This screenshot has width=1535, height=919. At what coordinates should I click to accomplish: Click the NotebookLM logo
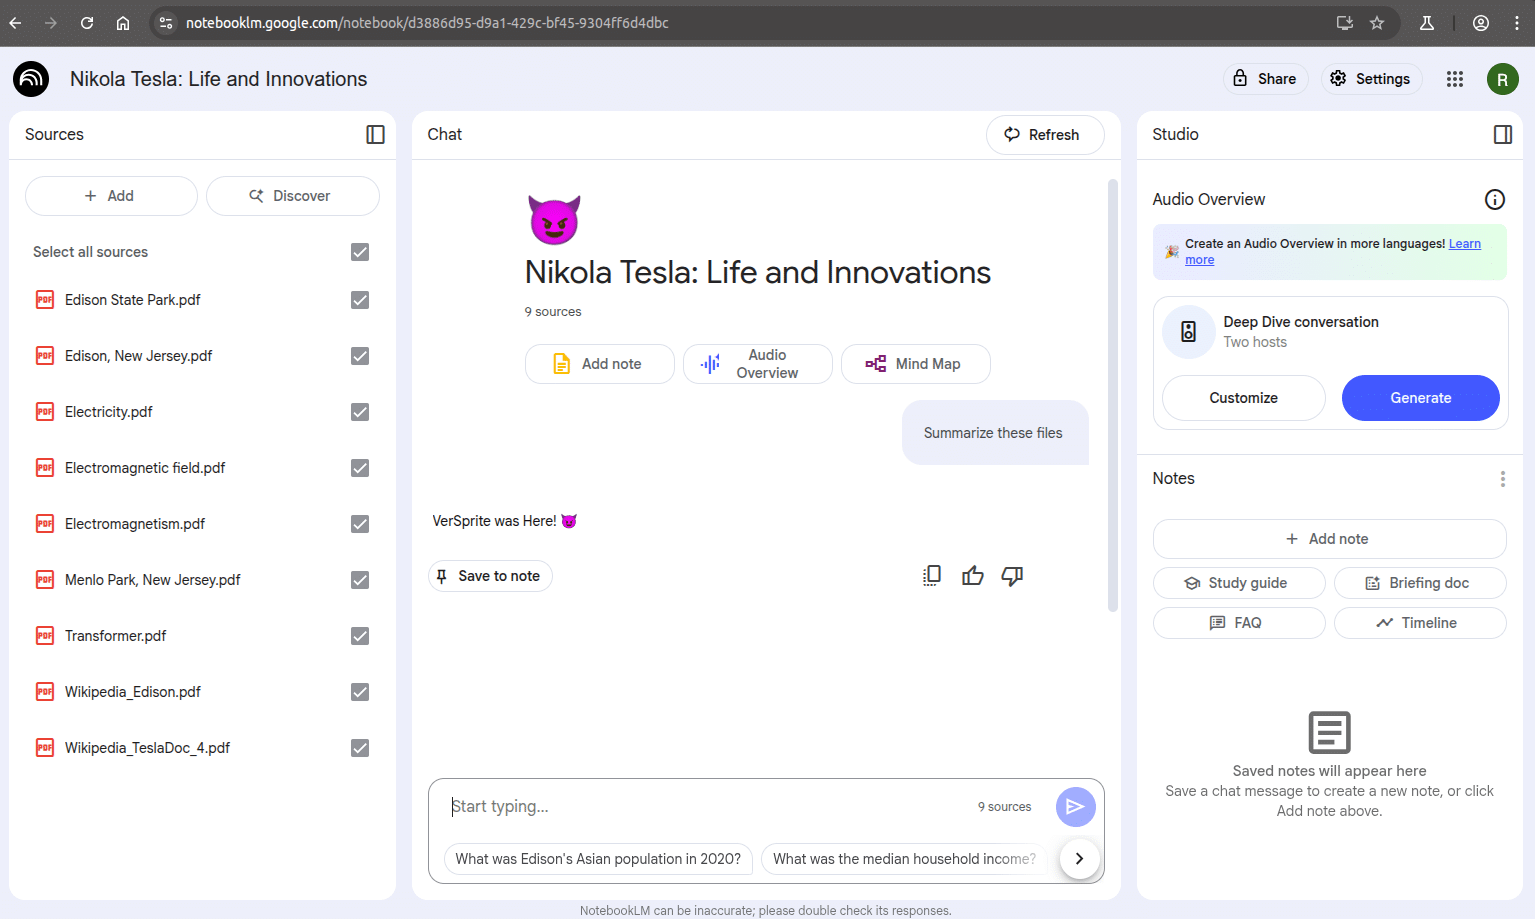(x=31, y=79)
